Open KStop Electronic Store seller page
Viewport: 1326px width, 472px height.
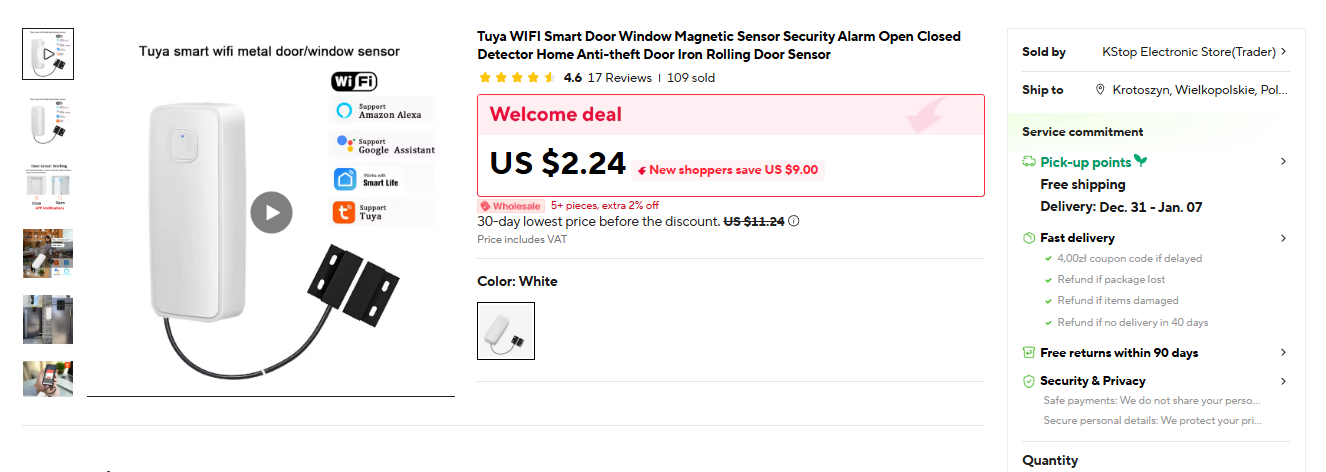coord(1188,52)
